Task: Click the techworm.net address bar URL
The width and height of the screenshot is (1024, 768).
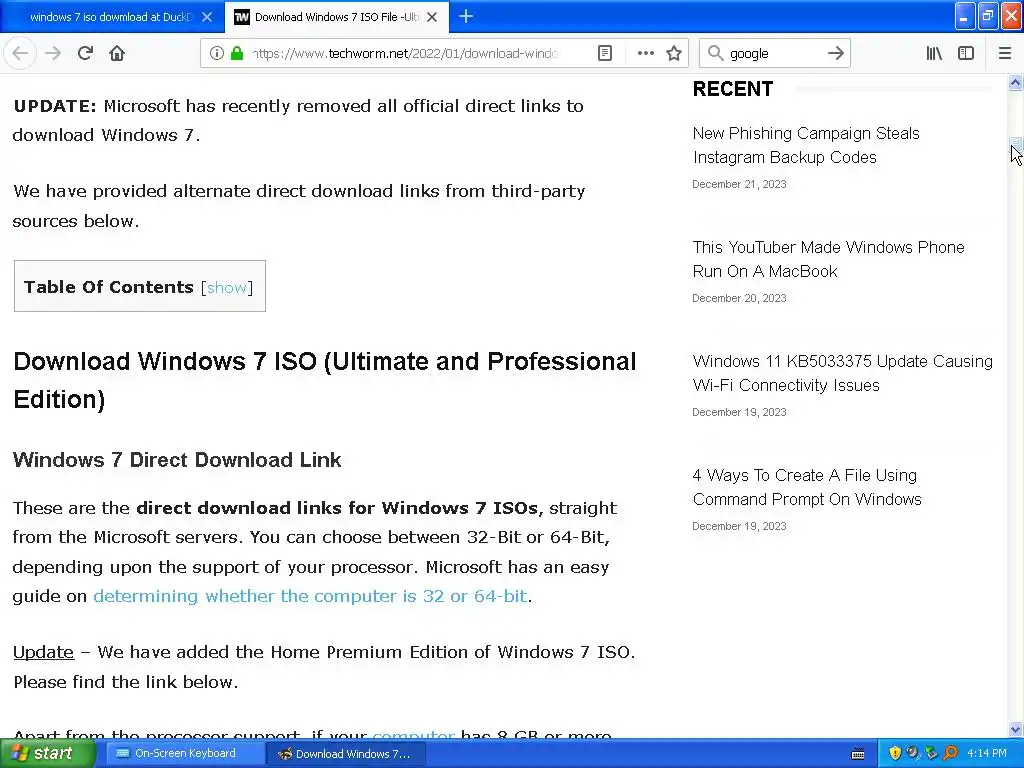Action: [x=405, y=53]
